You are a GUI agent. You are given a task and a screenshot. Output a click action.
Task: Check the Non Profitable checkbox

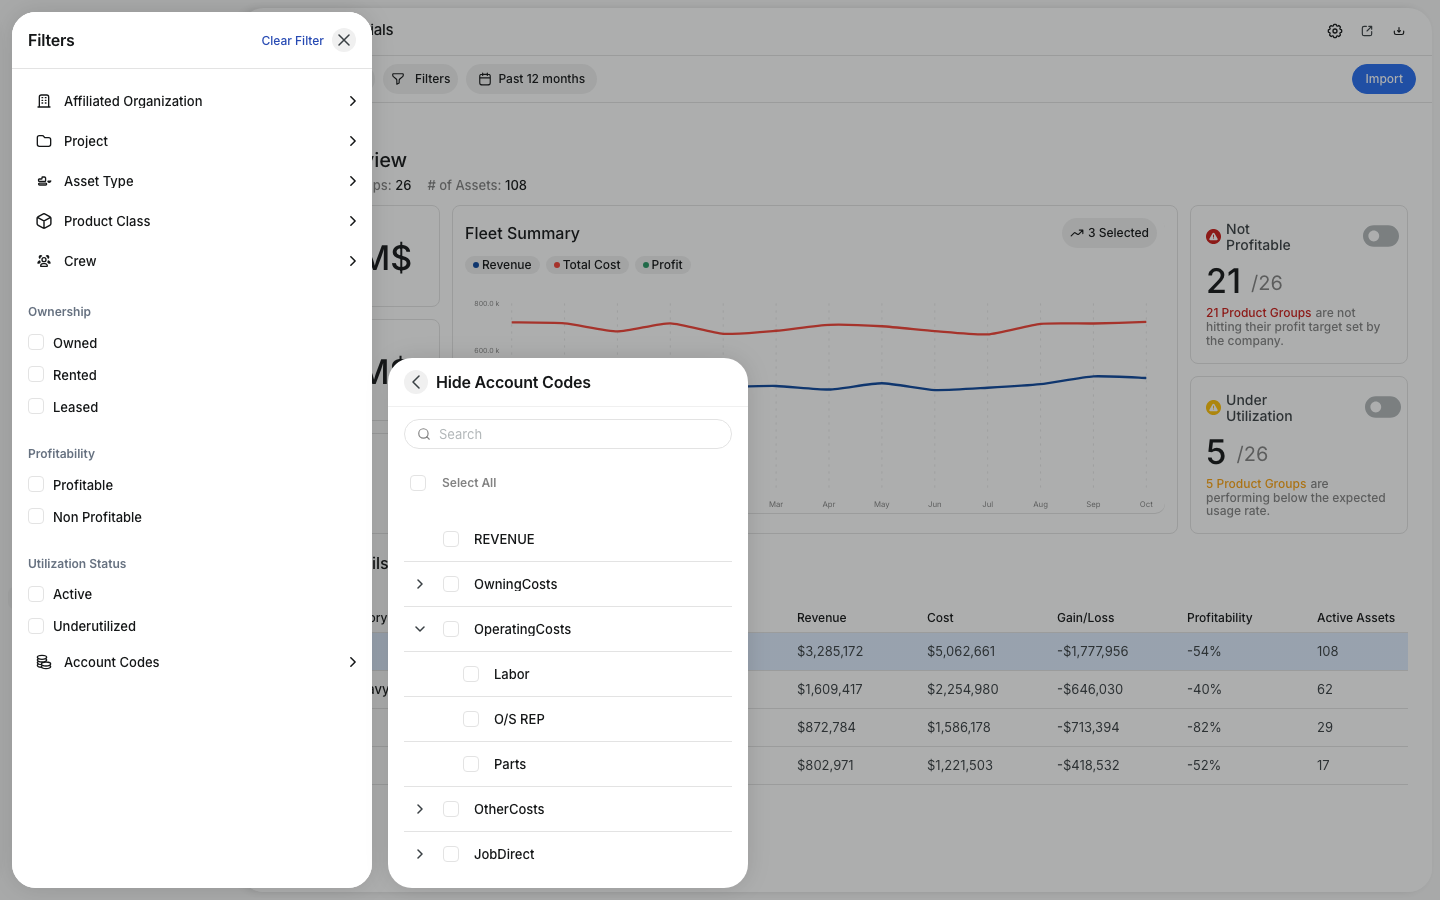[36, 516]
